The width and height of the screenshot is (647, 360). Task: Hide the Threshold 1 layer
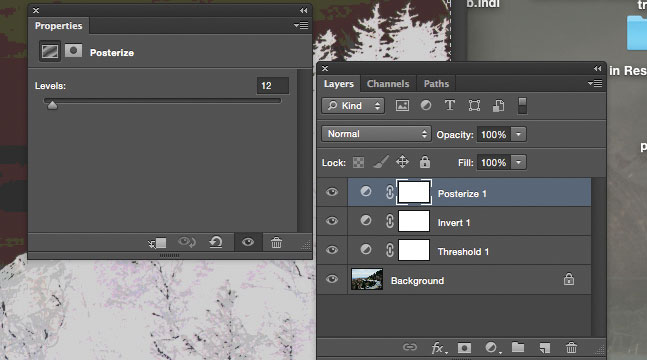[x=332, y=250]
